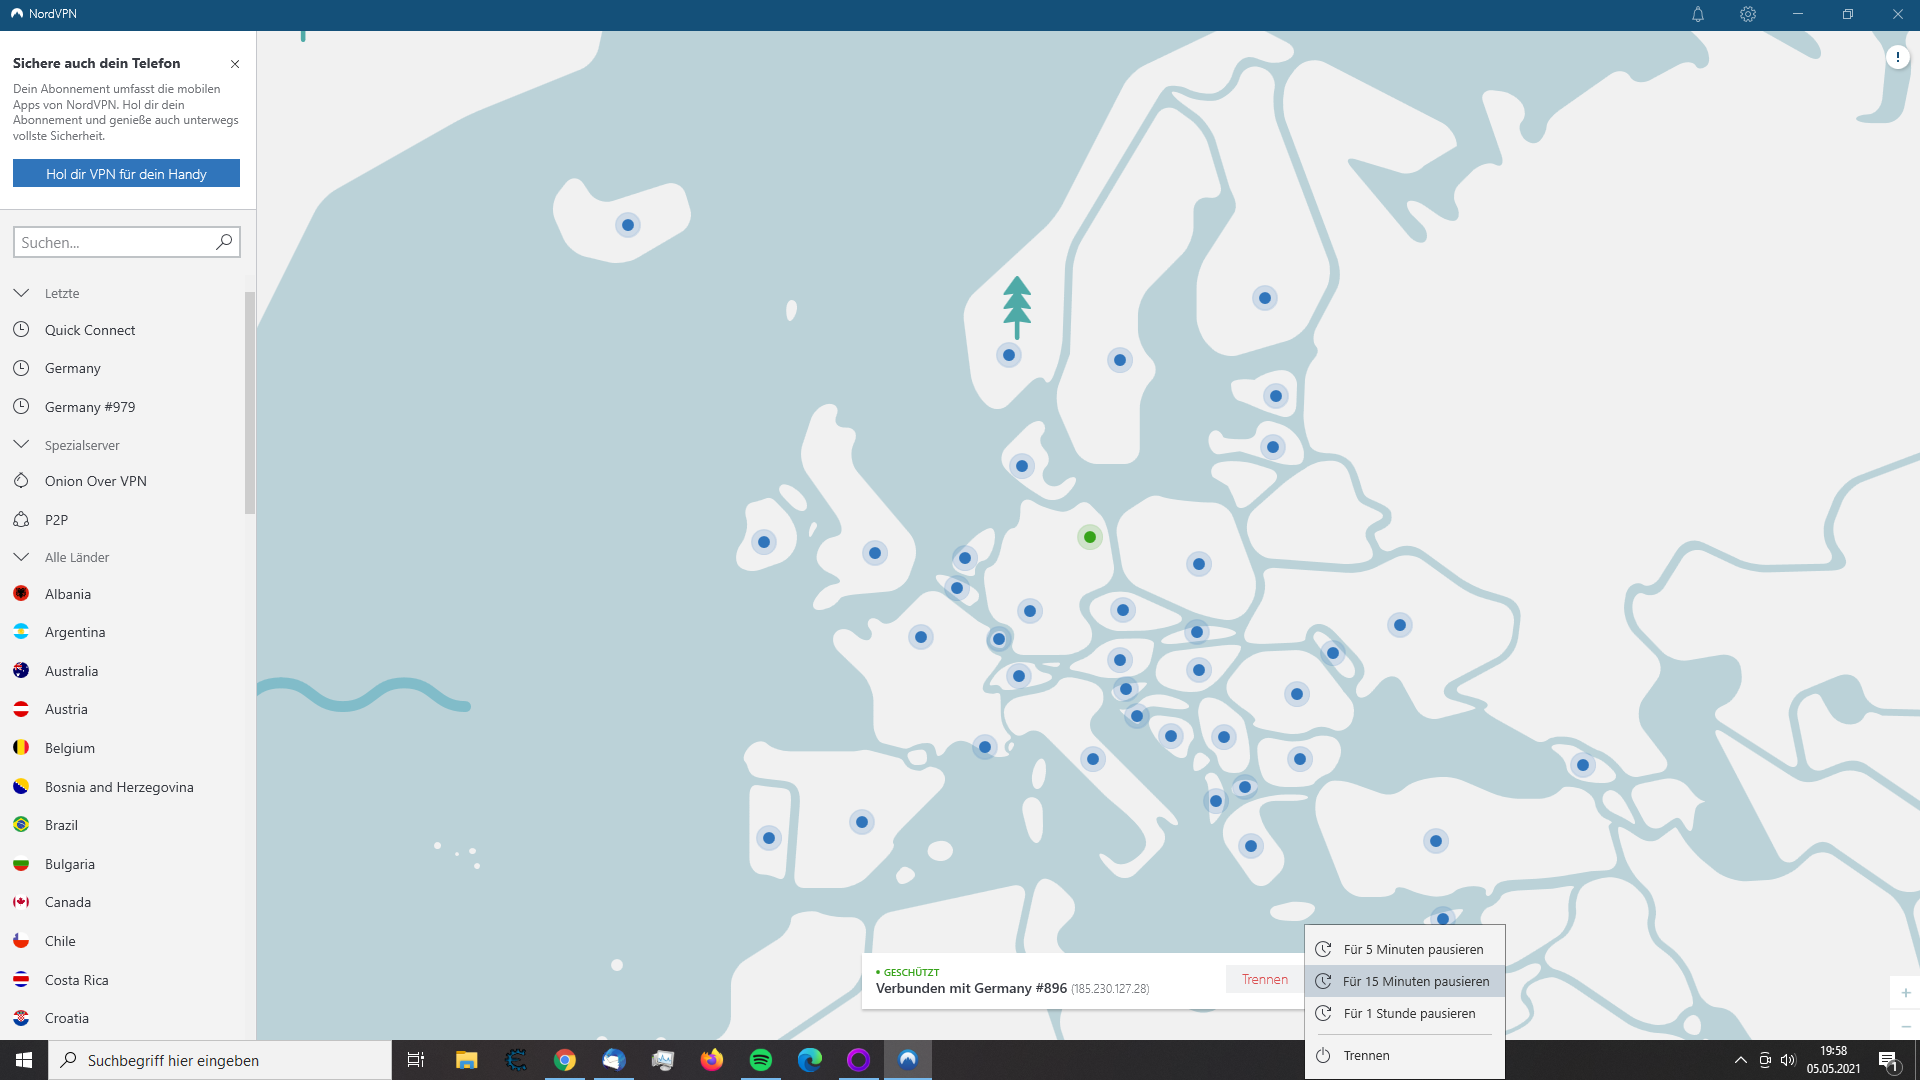Click the Albania flag icon
Viewport: 1920px width, 1080px height.
tap(21, 594)
